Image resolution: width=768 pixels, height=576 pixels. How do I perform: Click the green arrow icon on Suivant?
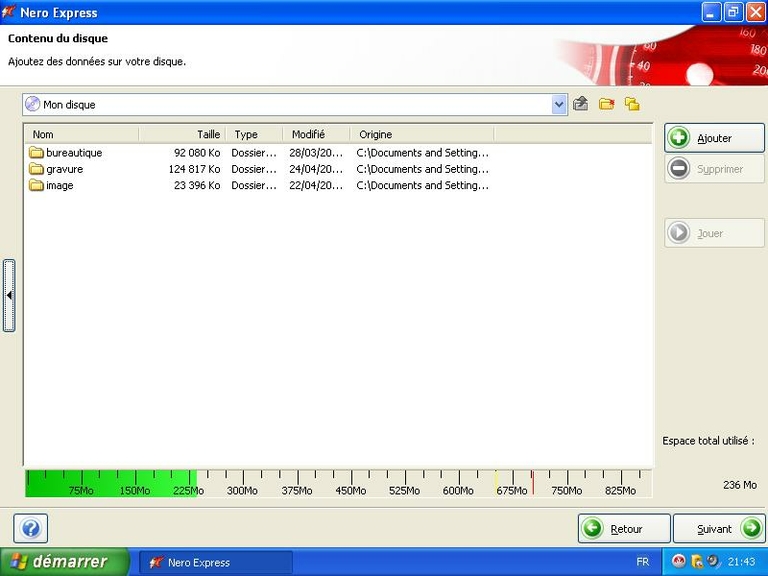(751, 528)
